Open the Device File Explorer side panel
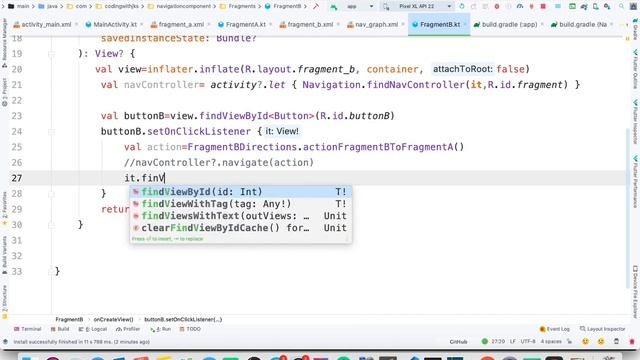 point(636,292)
